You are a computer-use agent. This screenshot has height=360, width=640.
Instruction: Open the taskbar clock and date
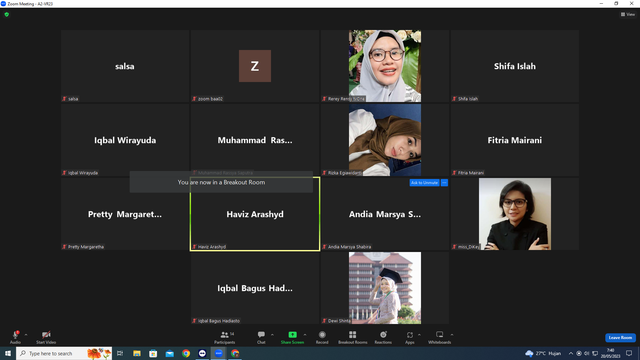(x=611, y=353)
